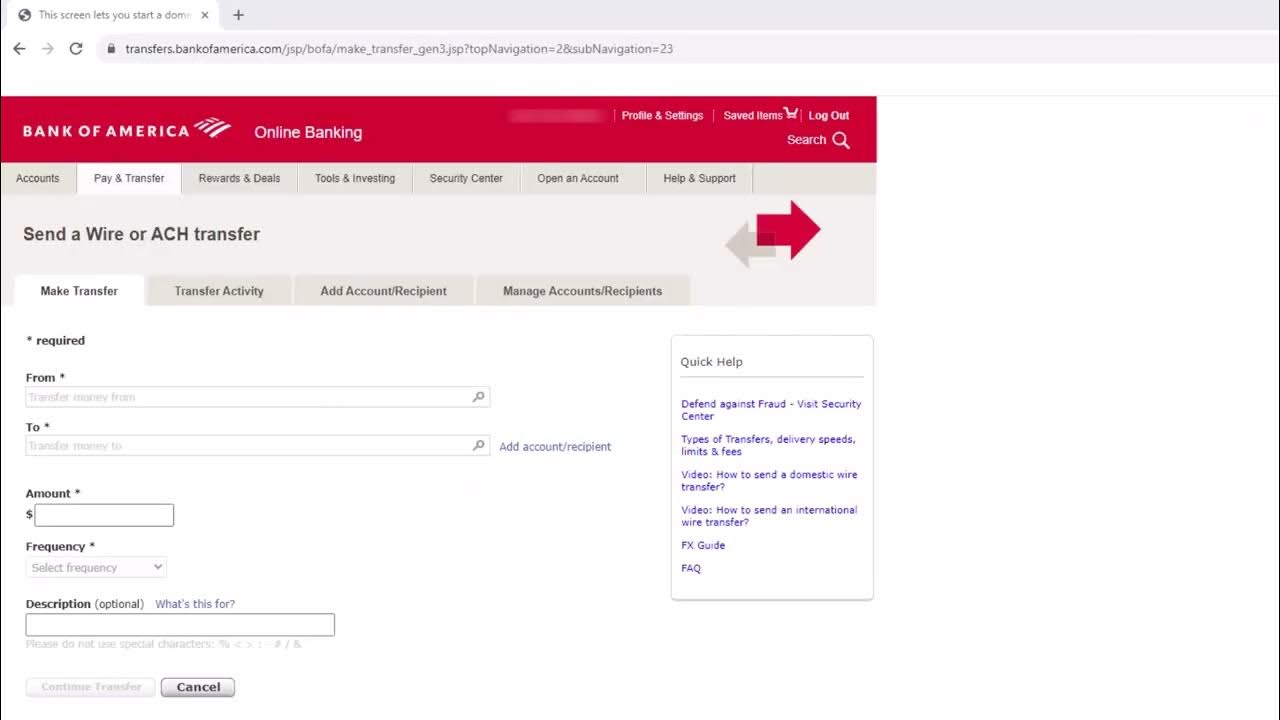Image resolution: width=1280 pixels, height=720 pixels.
Task: Open the international wire transfer video link
Action: click(769, 516)
